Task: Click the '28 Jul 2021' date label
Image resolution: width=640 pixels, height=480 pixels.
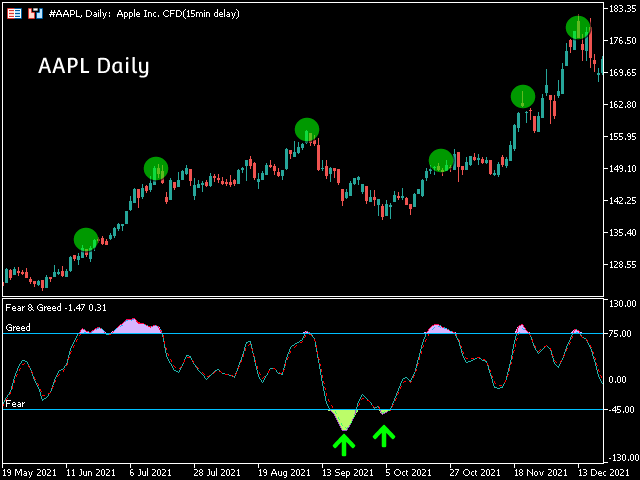Action: click(x=217, y=473)
